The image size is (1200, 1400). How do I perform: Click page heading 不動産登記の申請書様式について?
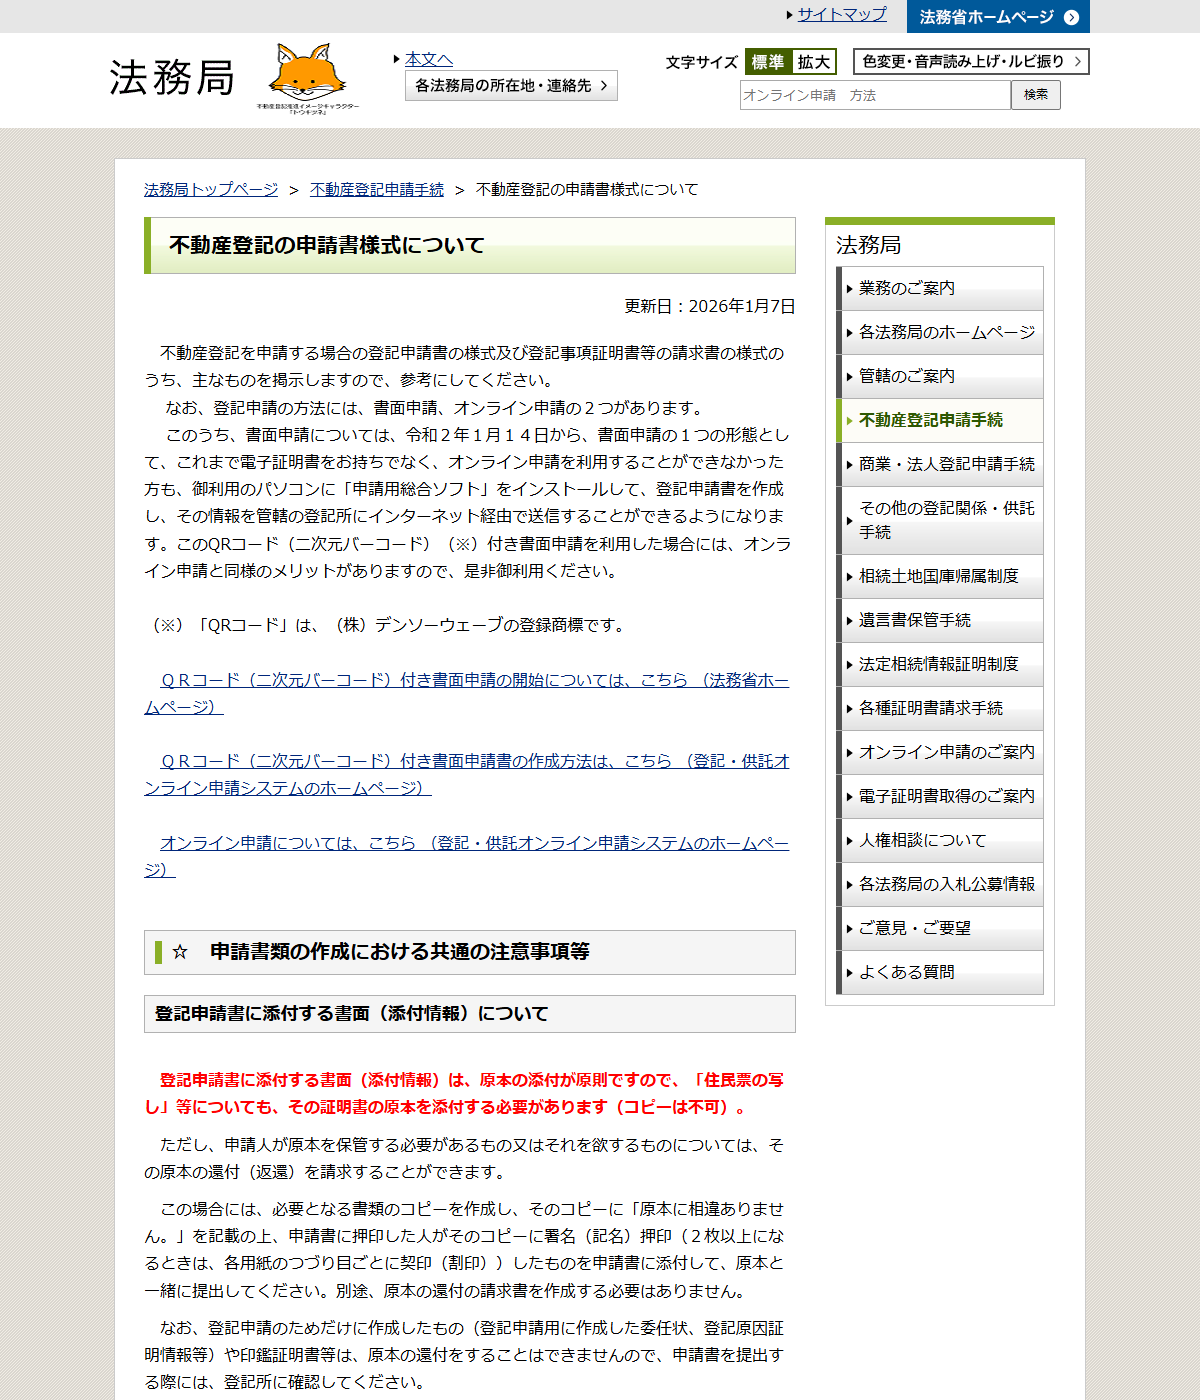pos(327,245)
